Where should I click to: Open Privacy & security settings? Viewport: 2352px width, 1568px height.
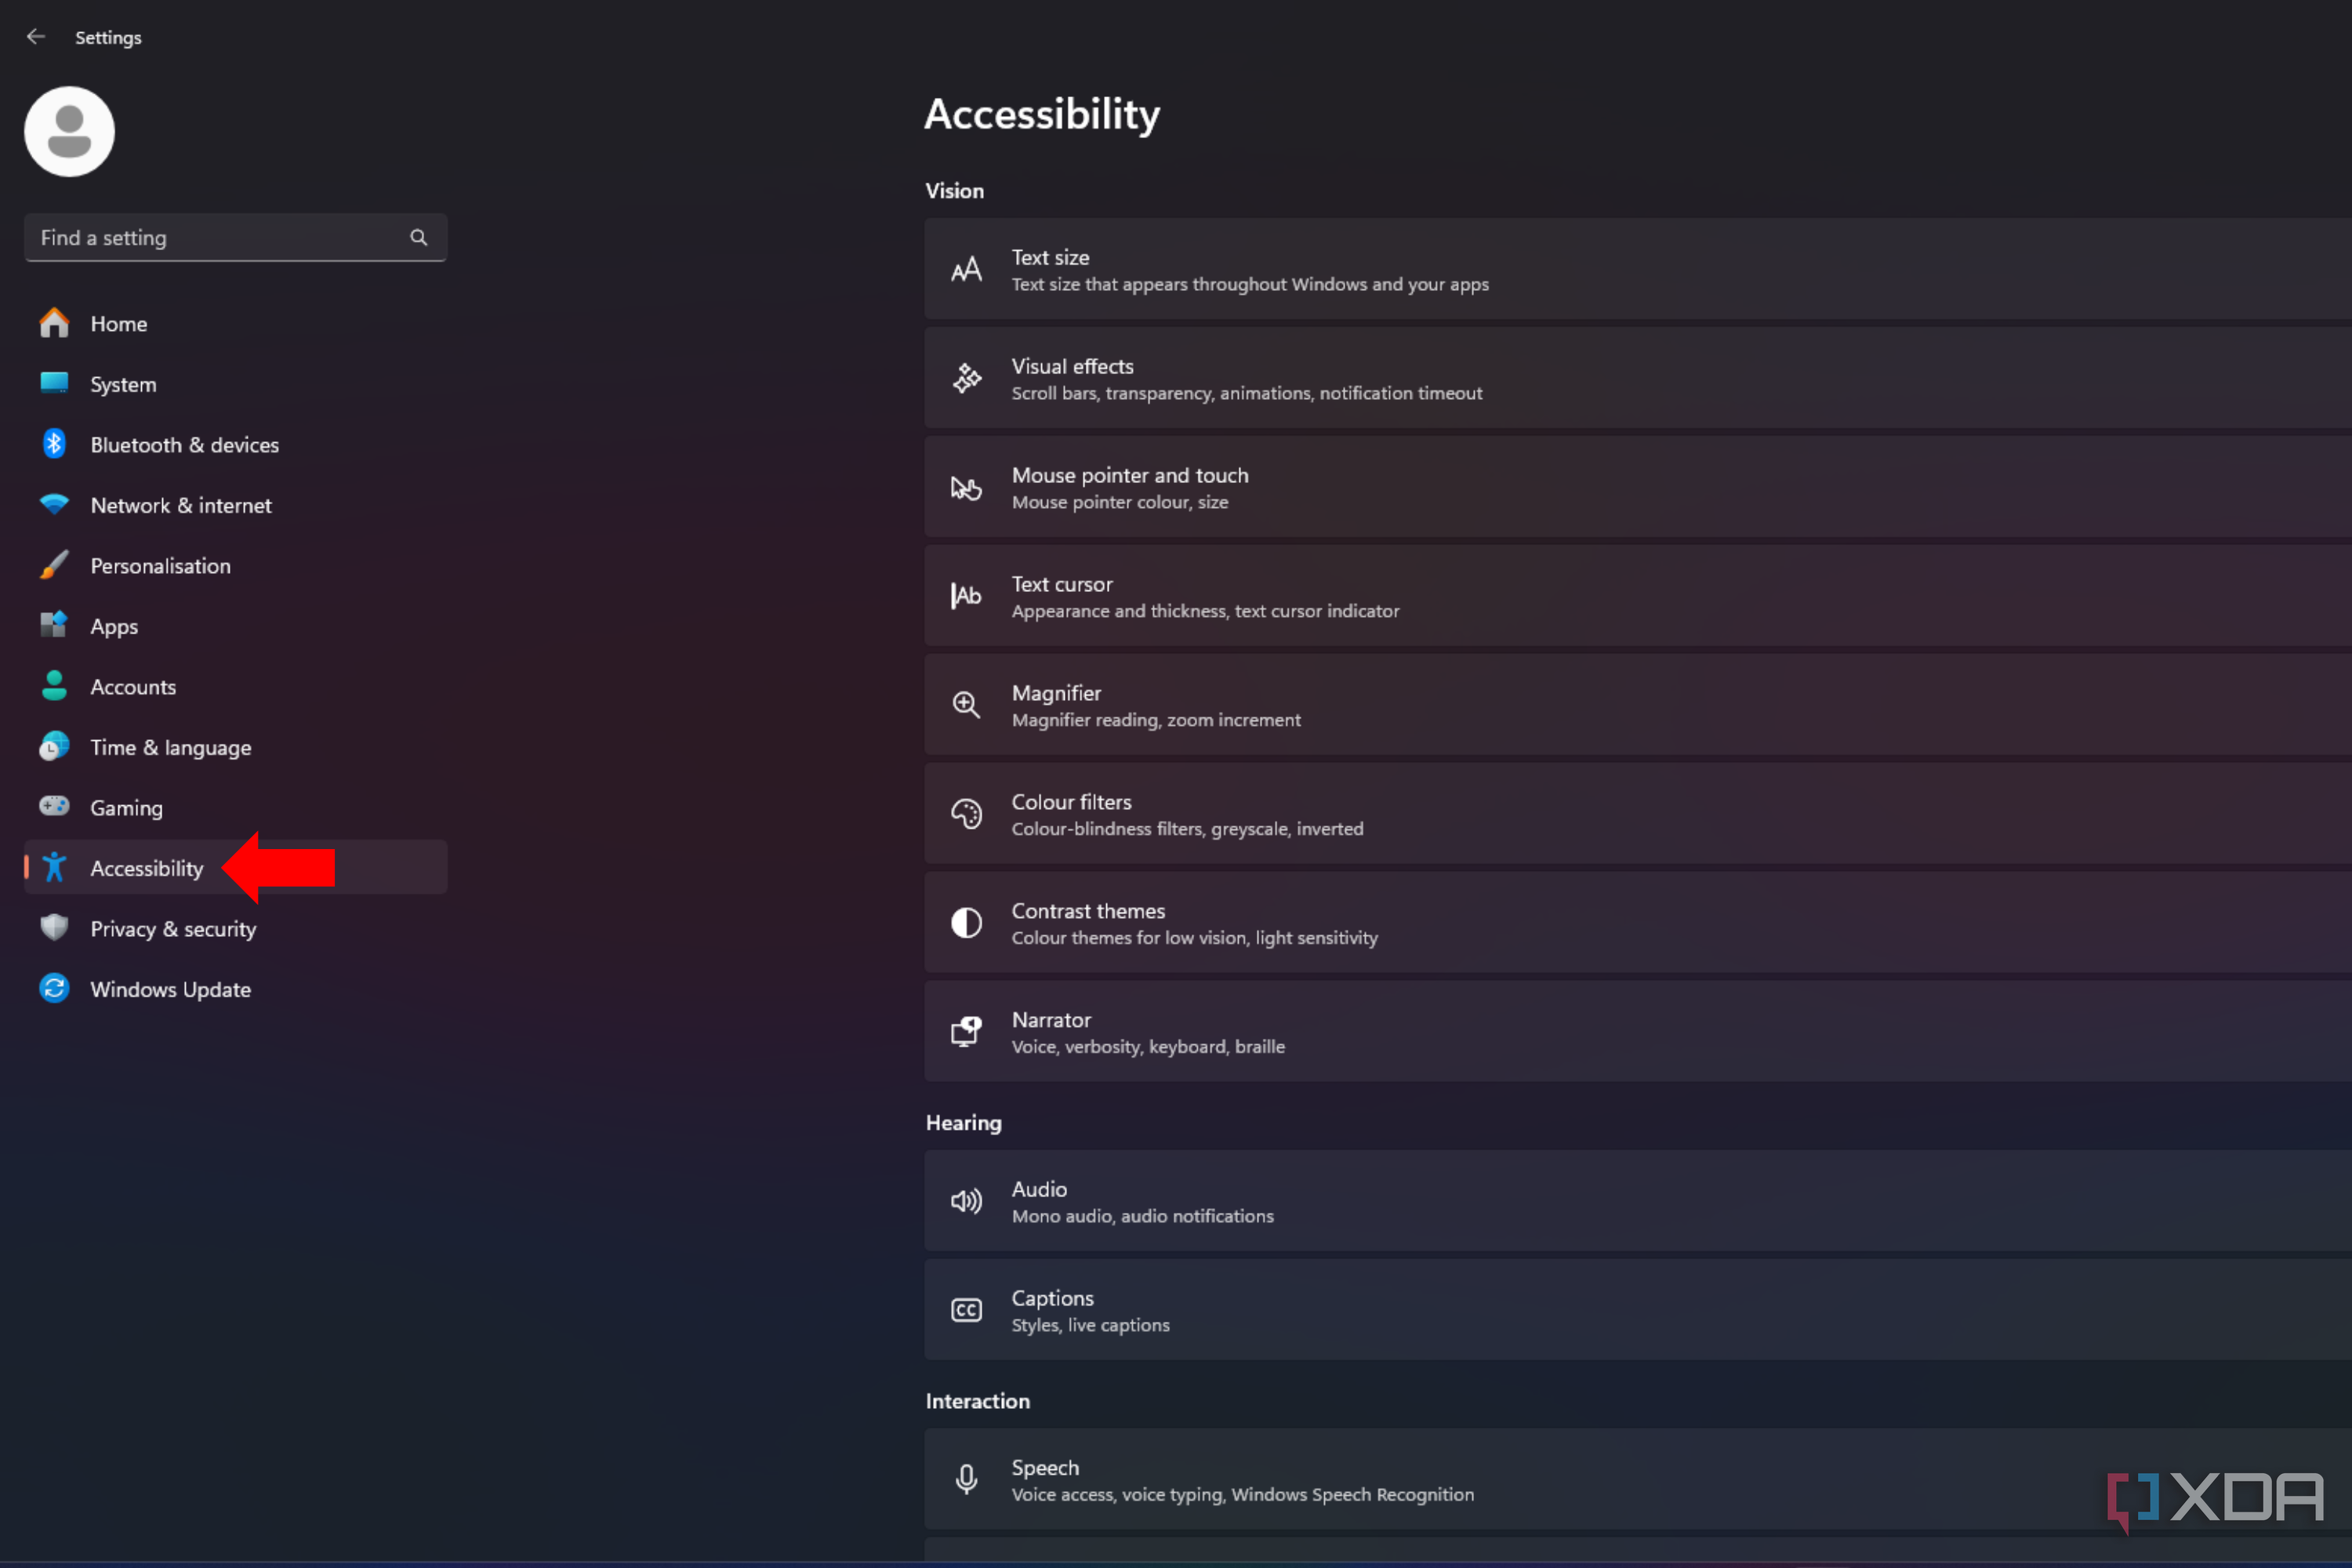173,928
